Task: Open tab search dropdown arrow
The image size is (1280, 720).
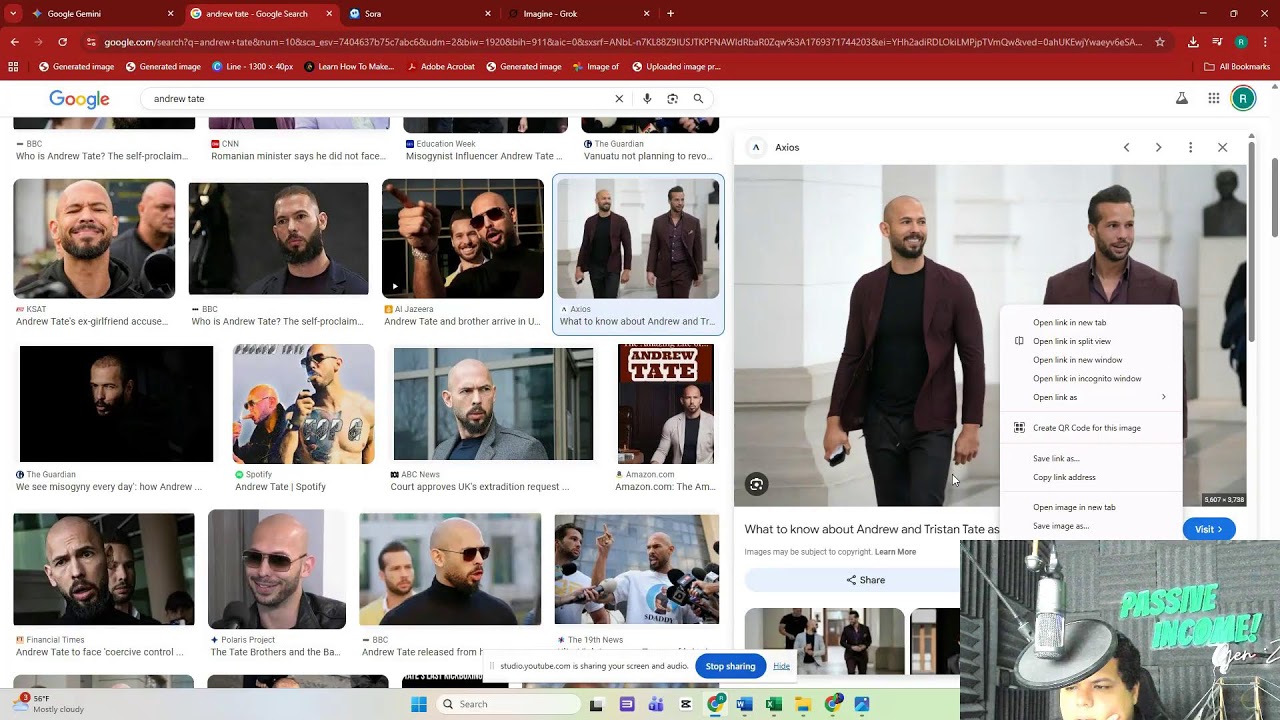Action: pos(13,14)
